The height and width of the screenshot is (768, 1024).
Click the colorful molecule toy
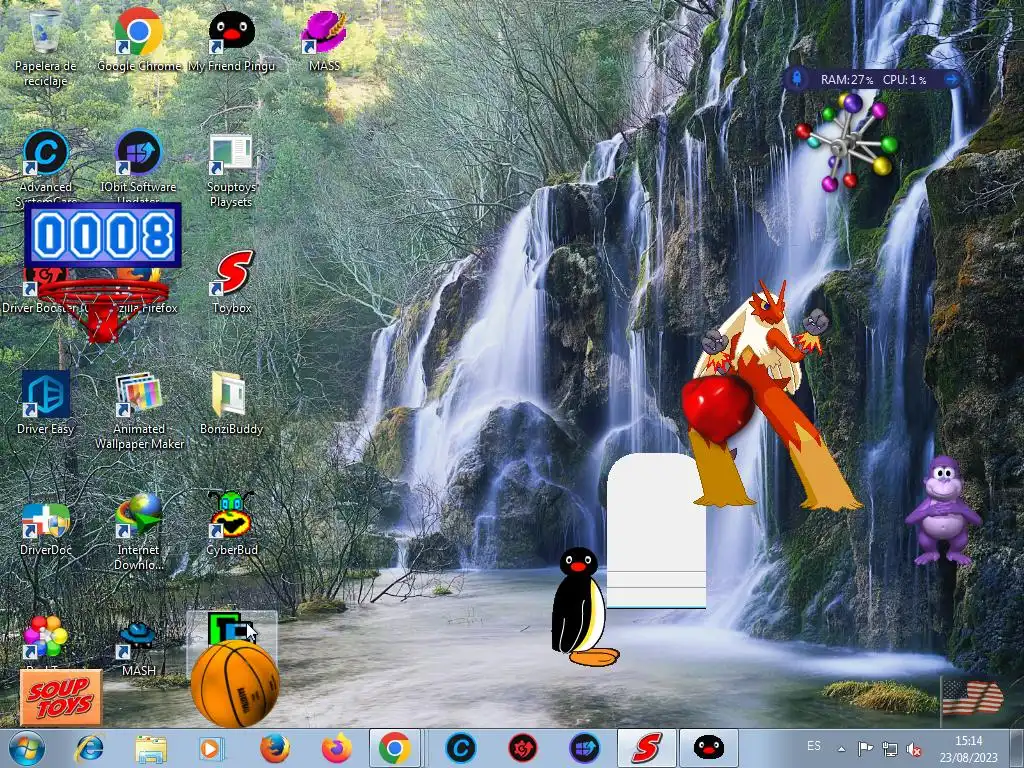(847, 141)
